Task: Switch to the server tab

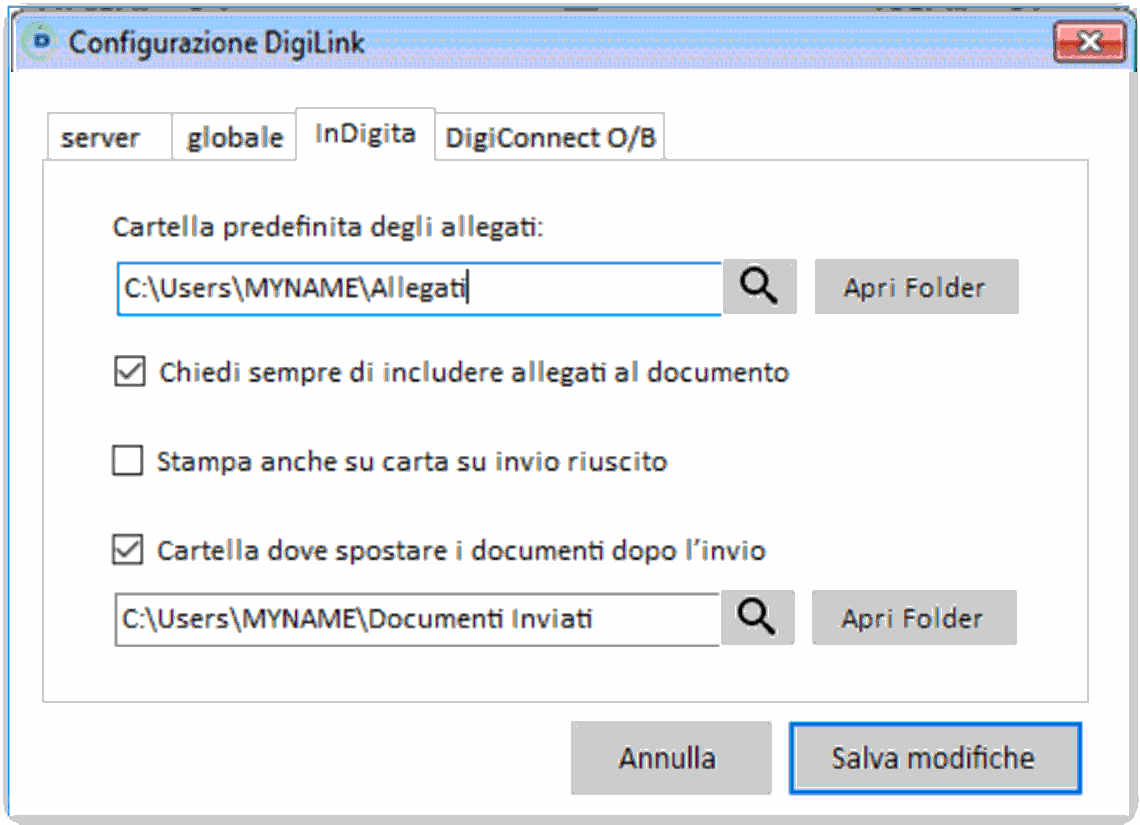Action: coord(109,137)
